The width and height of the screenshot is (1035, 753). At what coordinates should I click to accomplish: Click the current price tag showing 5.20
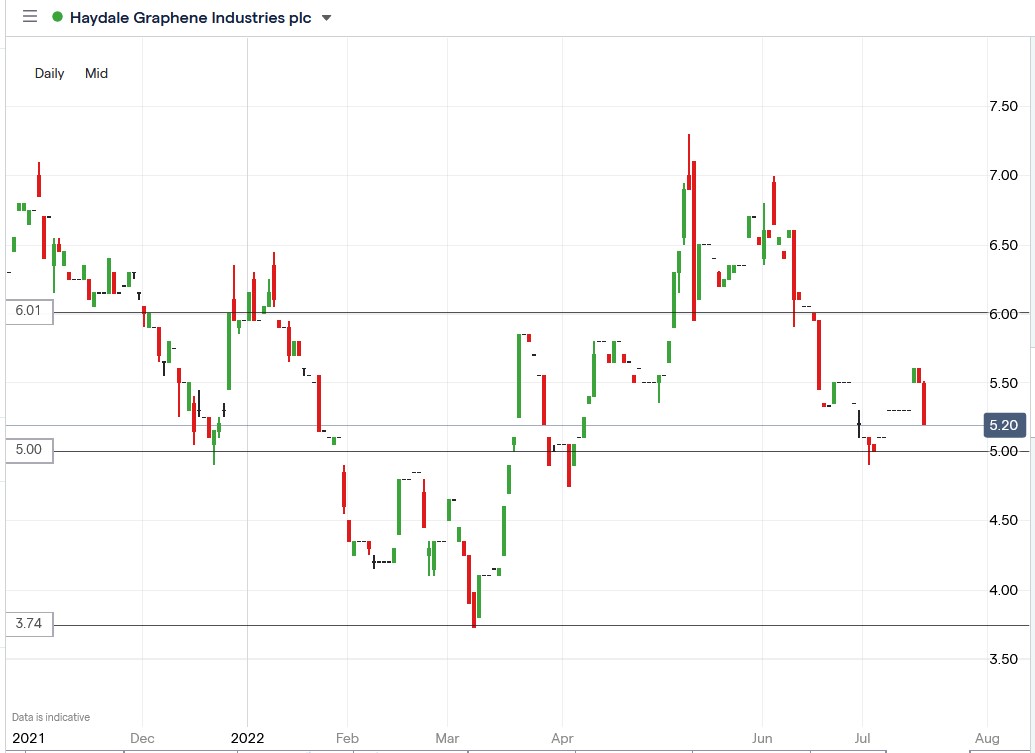point(1007,424)
